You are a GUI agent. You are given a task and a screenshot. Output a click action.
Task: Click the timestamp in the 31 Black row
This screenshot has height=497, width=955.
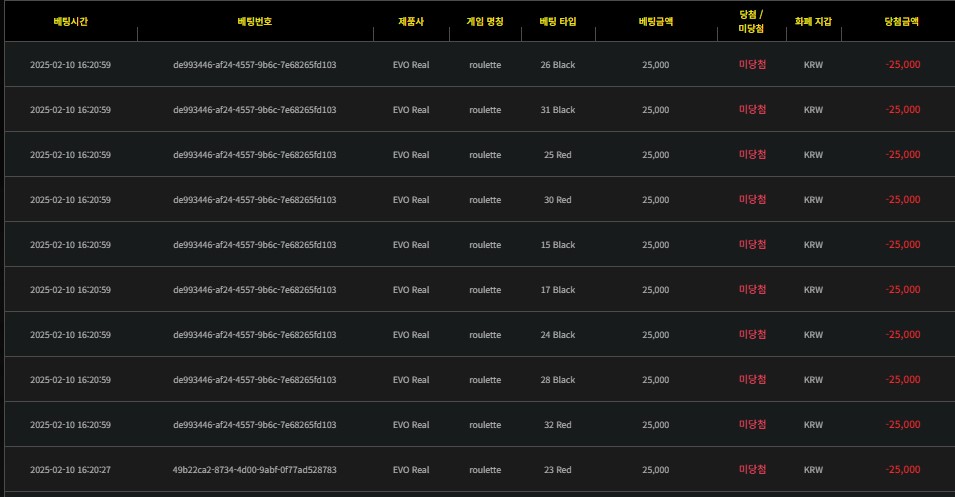tap(71, 110)
